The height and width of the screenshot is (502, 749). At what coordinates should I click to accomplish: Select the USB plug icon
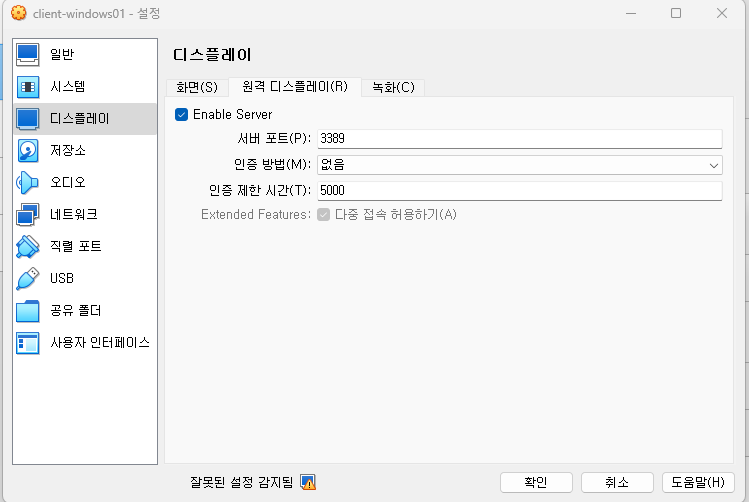pos(28,278)
